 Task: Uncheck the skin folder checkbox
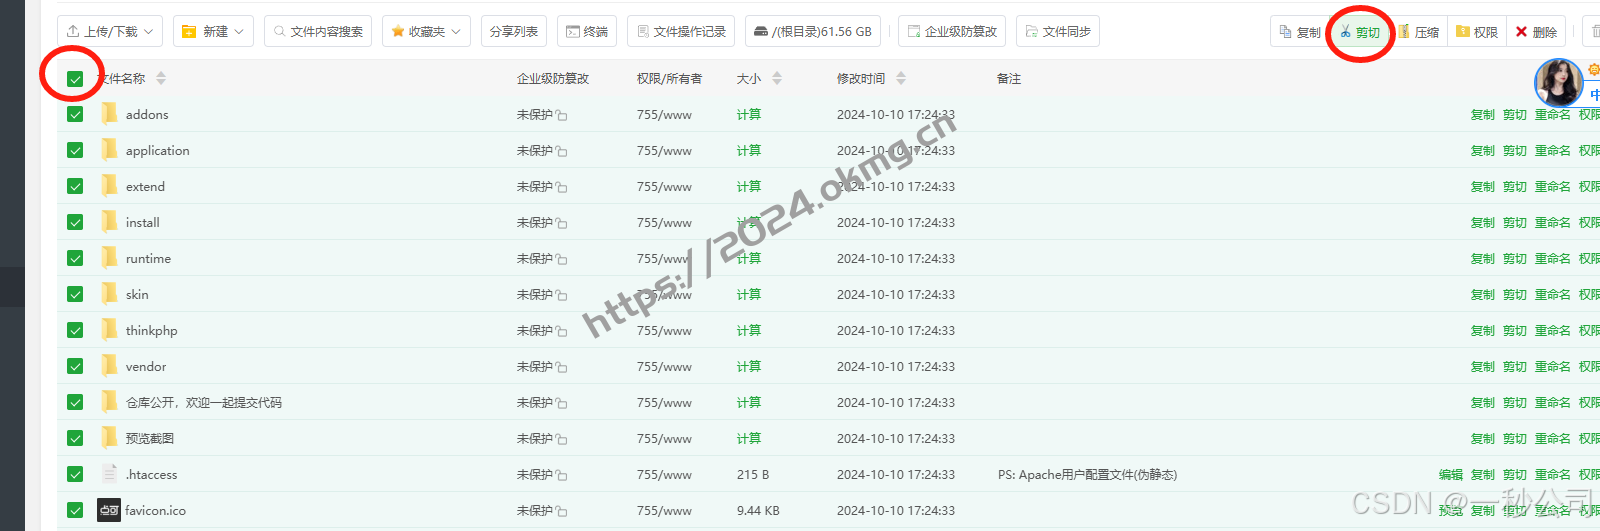pos(75,294)
